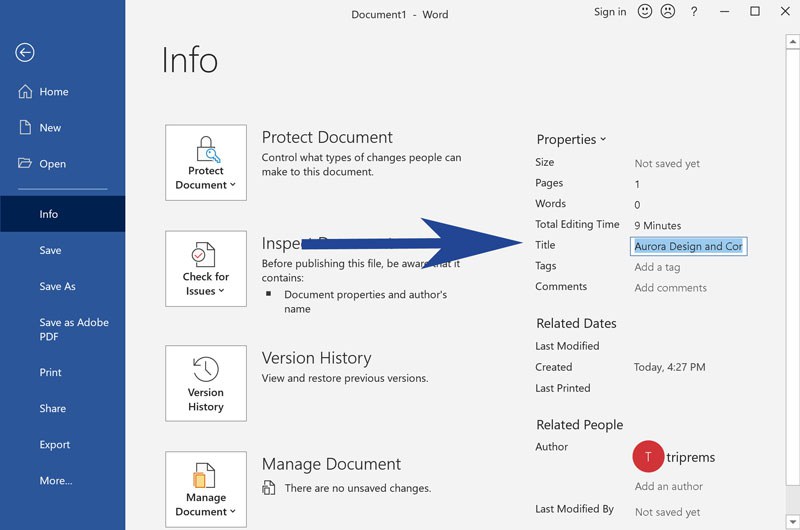Click 'There are no unsaved changes.' text

[x=358, y=488]
